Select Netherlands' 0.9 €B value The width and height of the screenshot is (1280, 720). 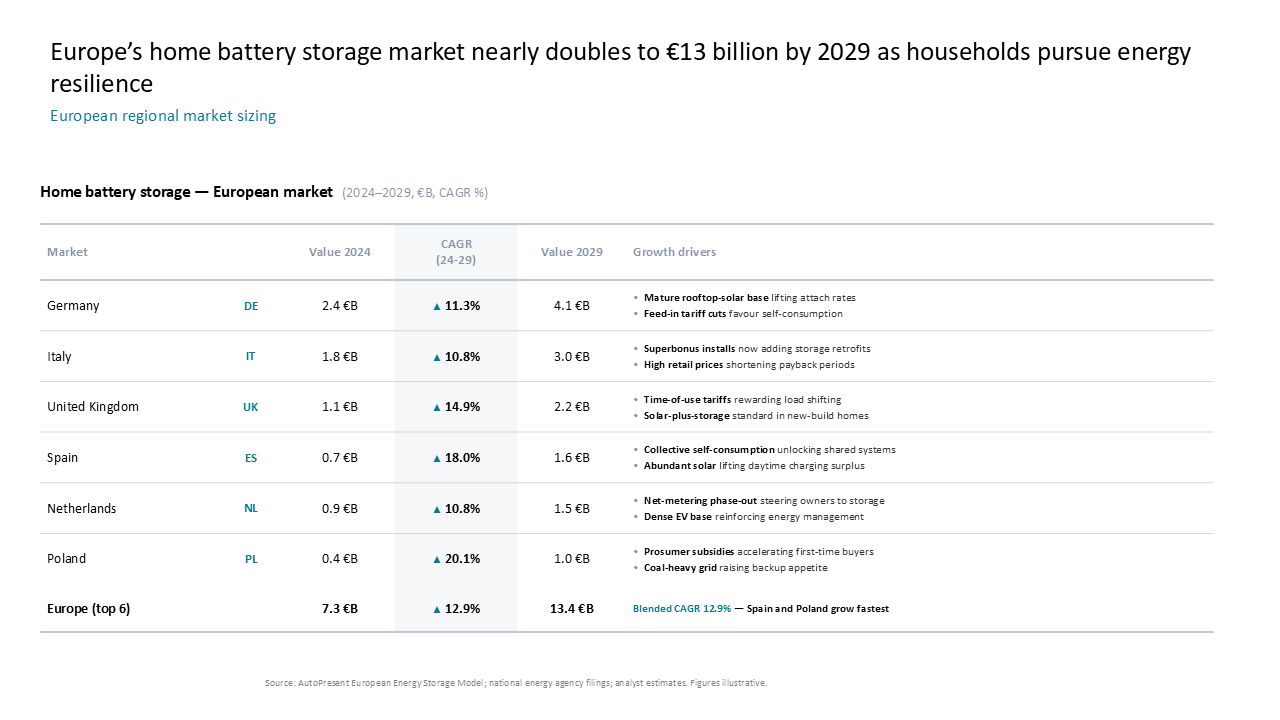click(340, 509)
